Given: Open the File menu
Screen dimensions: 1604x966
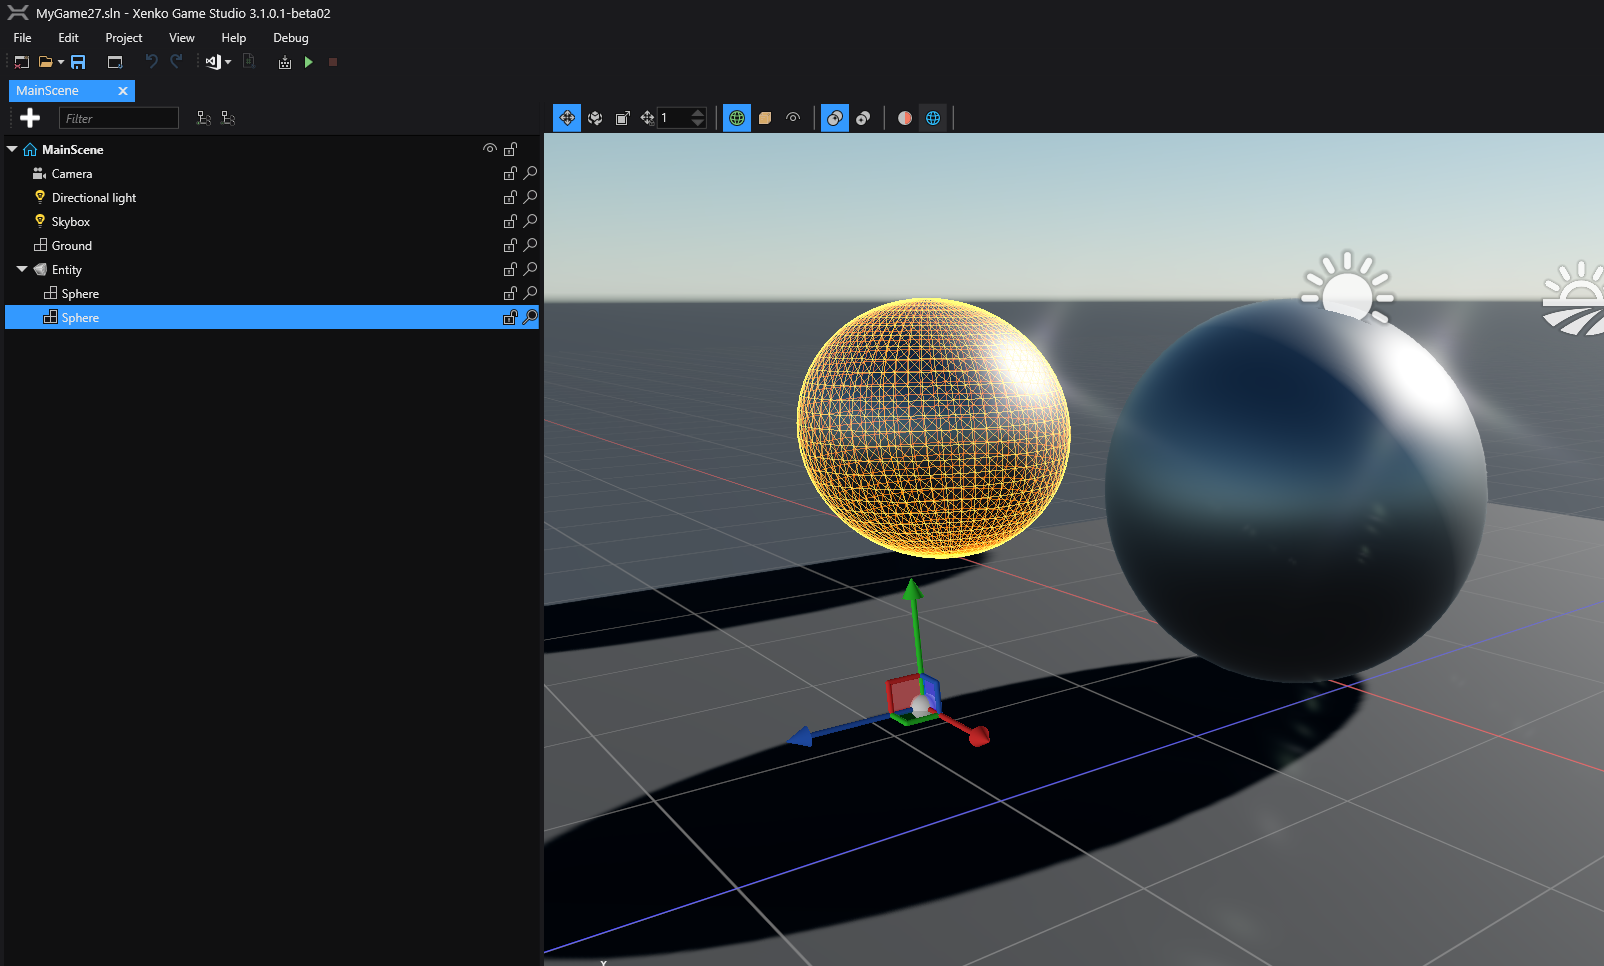Looking at the screenshot, I should click(x=22, y=38).
